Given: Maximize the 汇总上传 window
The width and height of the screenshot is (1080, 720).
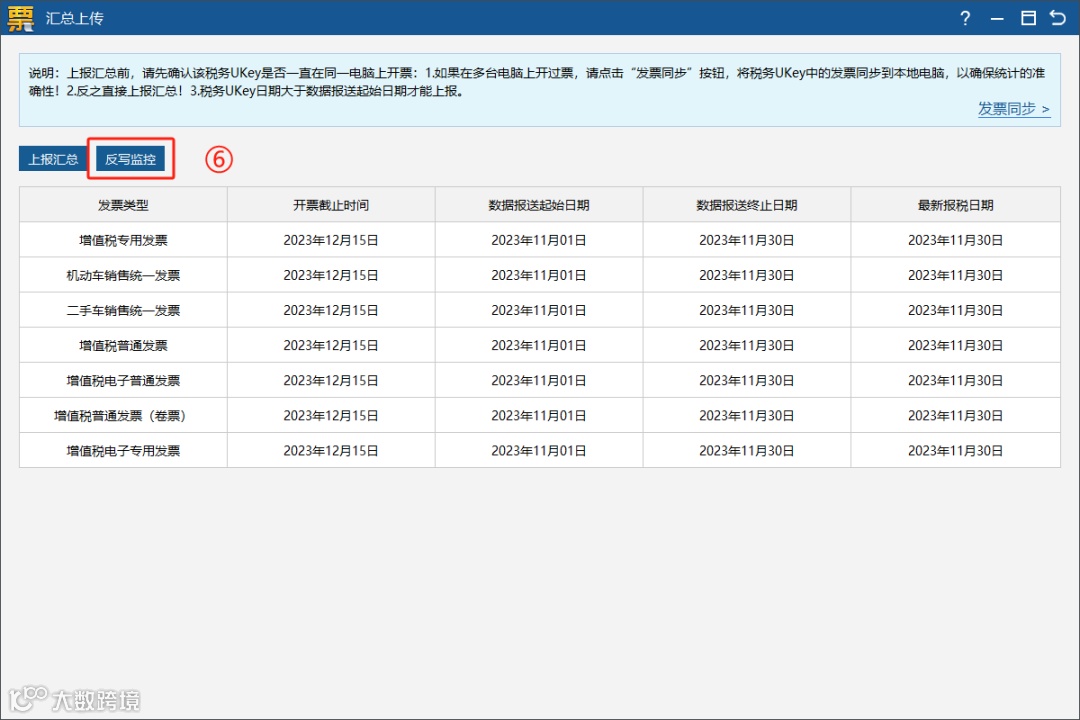Looking at the screenshot, I should click(1028, 18).
